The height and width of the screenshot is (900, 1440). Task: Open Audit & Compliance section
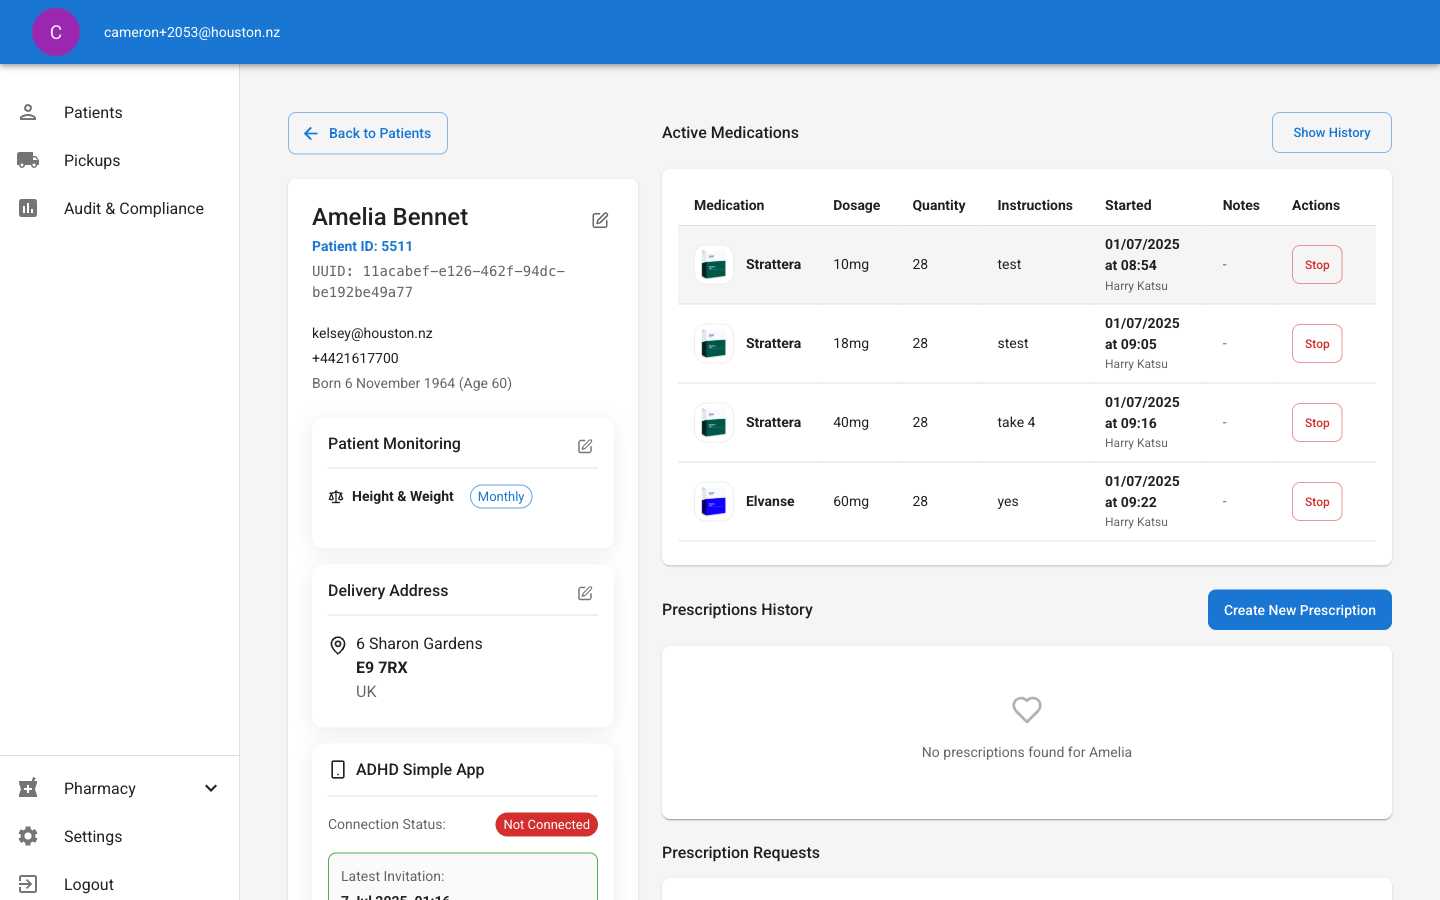[119, 208]
